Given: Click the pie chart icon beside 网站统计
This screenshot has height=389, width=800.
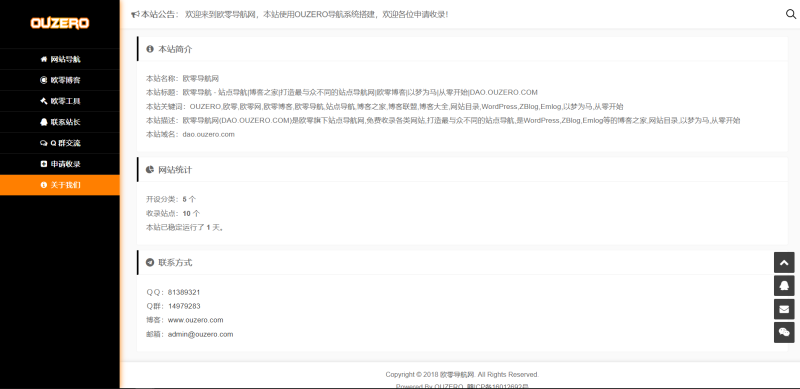Looking at the screenshot, I should pos(150,169).
